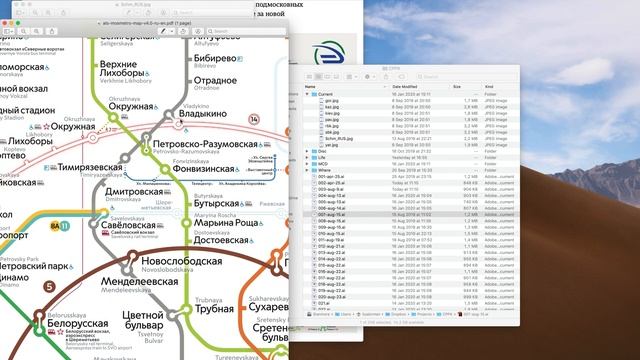Select the highlight pen tool in Preview
640x360 pixels.
pos(163,31)
